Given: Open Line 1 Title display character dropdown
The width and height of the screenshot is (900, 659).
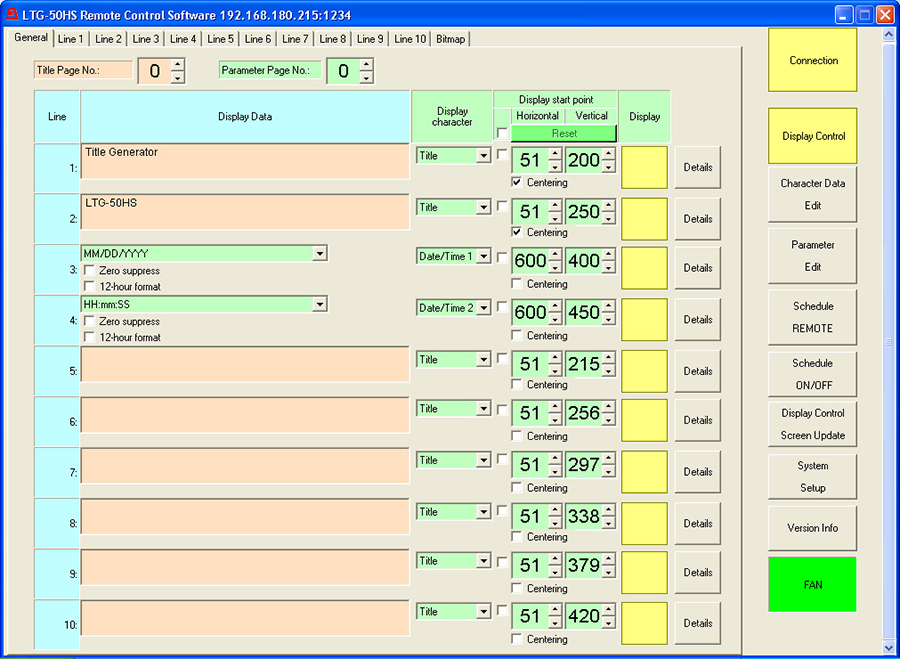Looking at the screenshot, I should point(484,157).
